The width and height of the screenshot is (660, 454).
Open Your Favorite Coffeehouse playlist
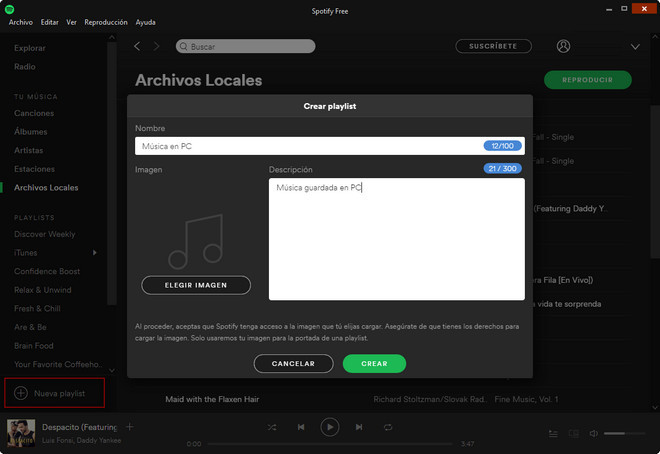58,364
